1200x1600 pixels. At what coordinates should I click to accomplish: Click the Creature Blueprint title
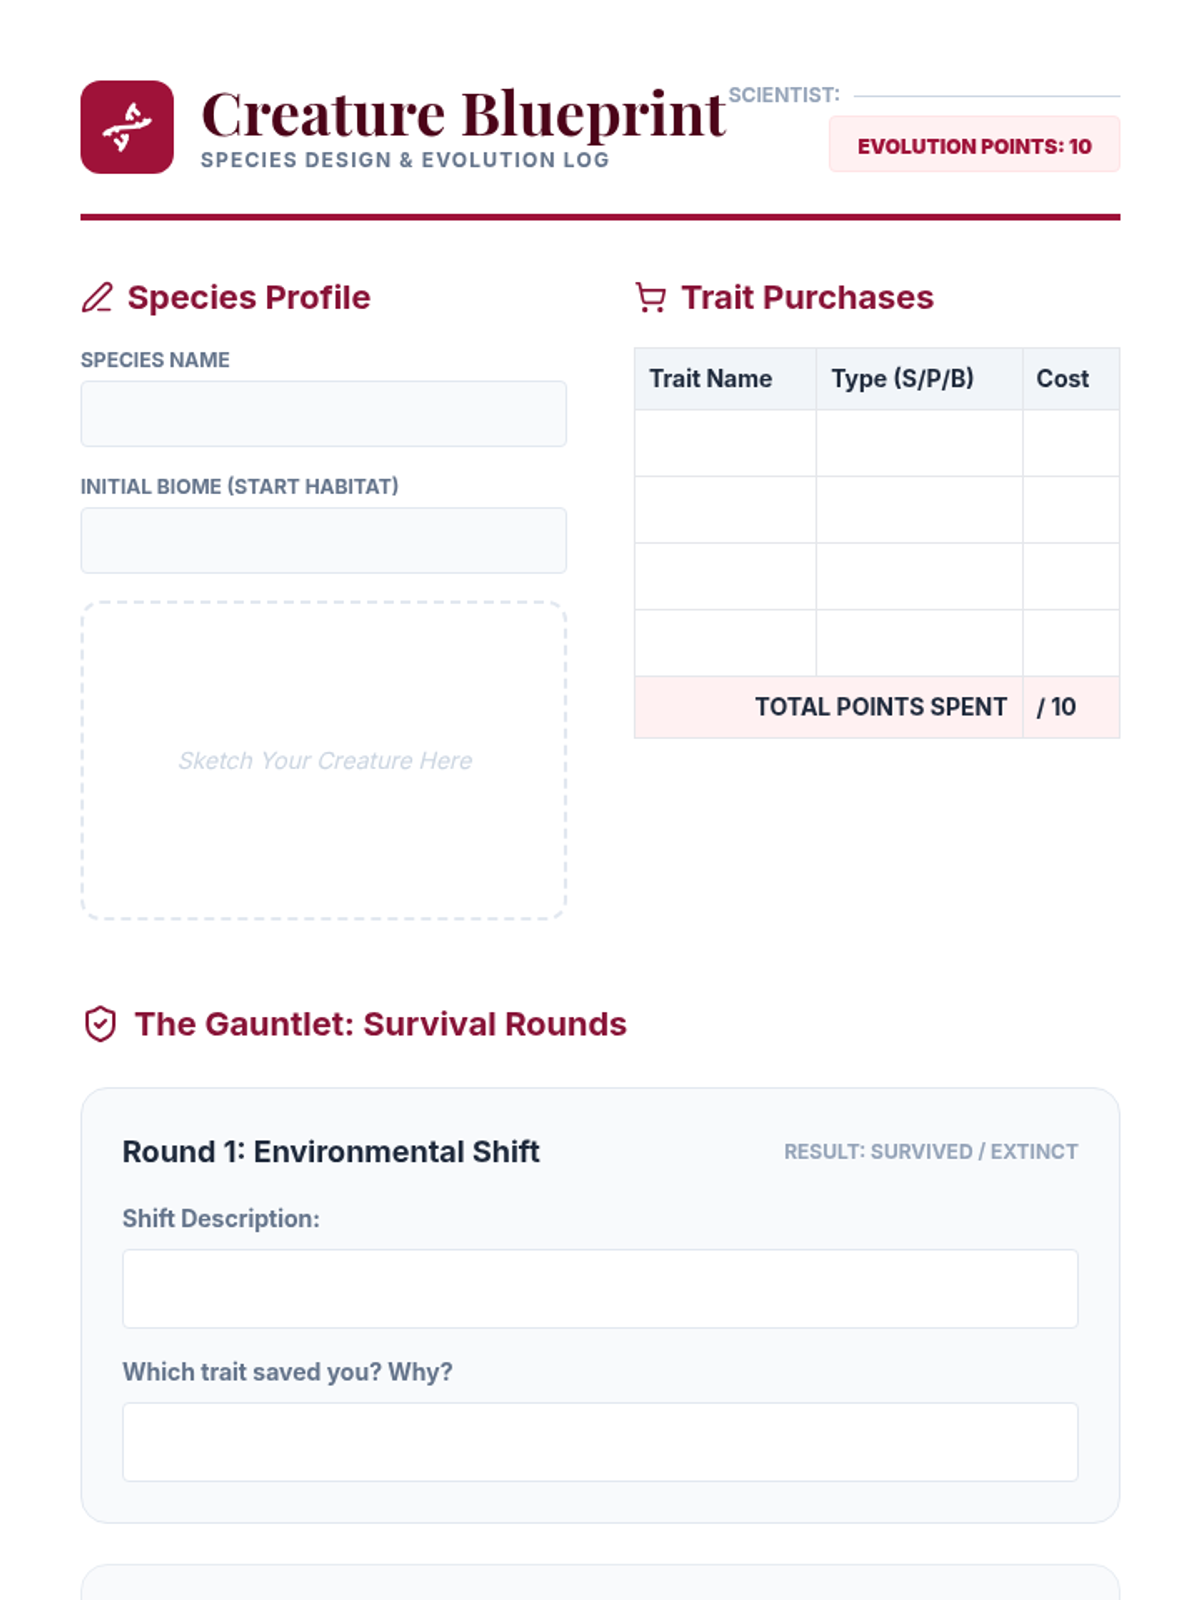click(x=463, y=114)
